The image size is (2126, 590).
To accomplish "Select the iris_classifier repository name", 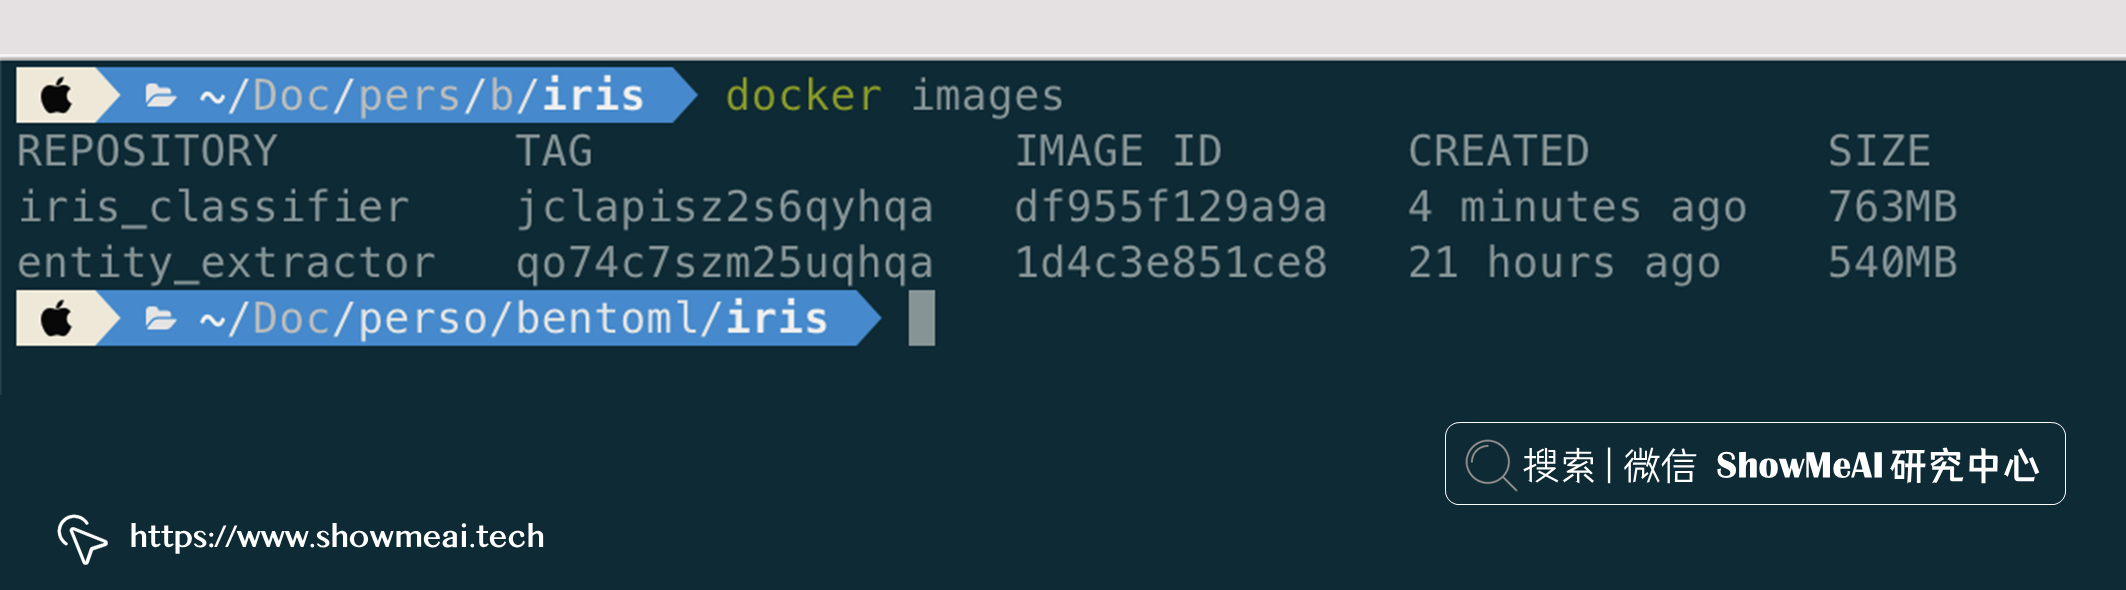I will [x=214, y=207].
